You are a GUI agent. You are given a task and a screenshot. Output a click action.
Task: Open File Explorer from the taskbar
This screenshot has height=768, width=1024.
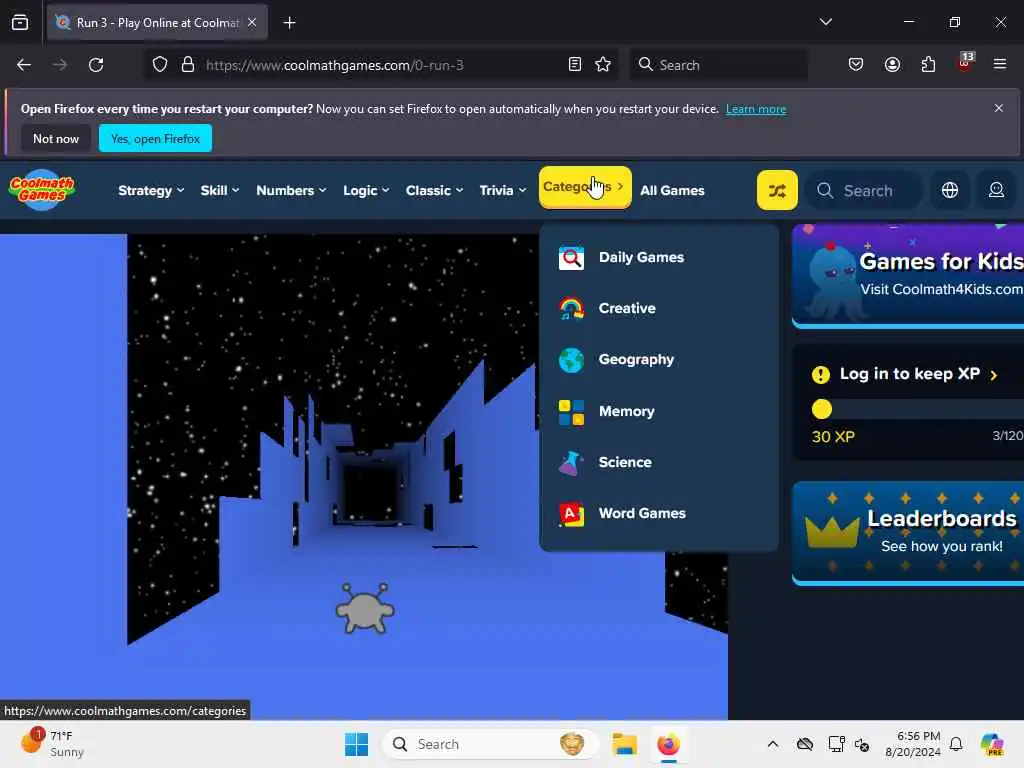(624, 744)
